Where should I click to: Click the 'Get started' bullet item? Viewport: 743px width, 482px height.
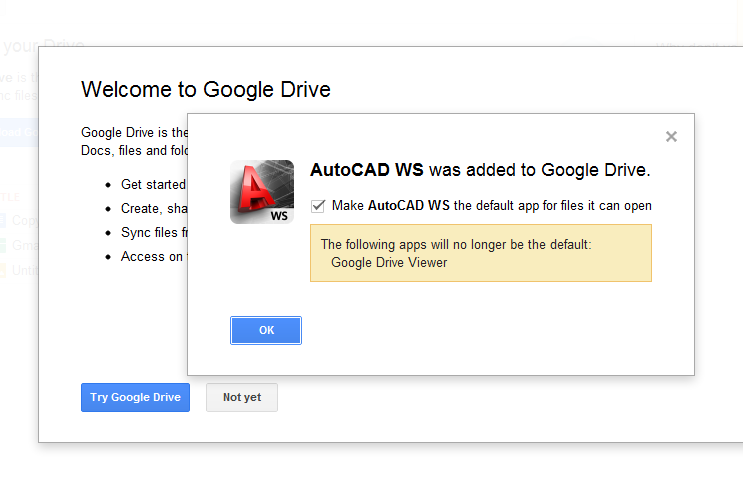click(x=153, y=184)
